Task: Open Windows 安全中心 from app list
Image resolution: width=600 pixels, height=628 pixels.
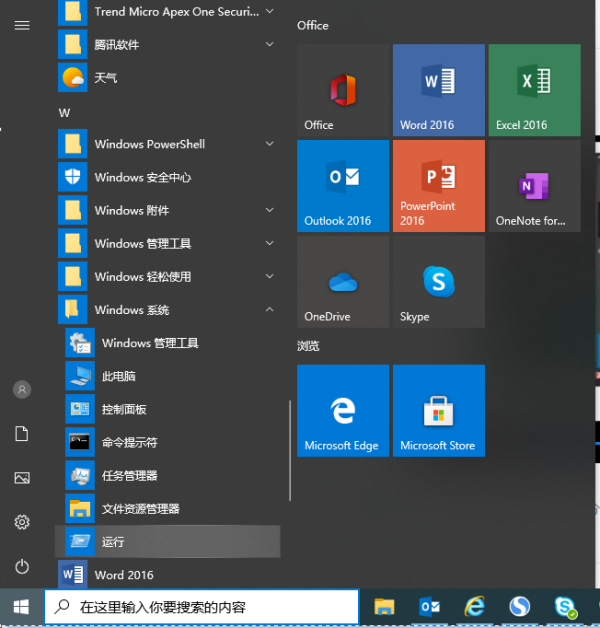Action: click(168, 177)
